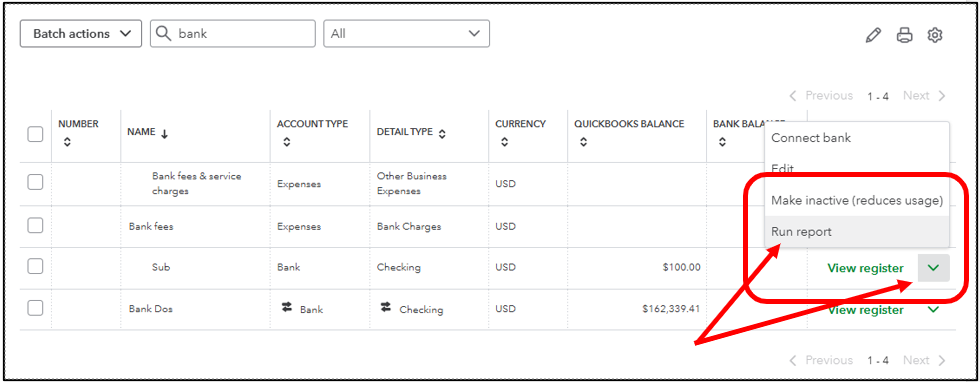
Task: Click the pencil edit icon
Action: (873, 35)
